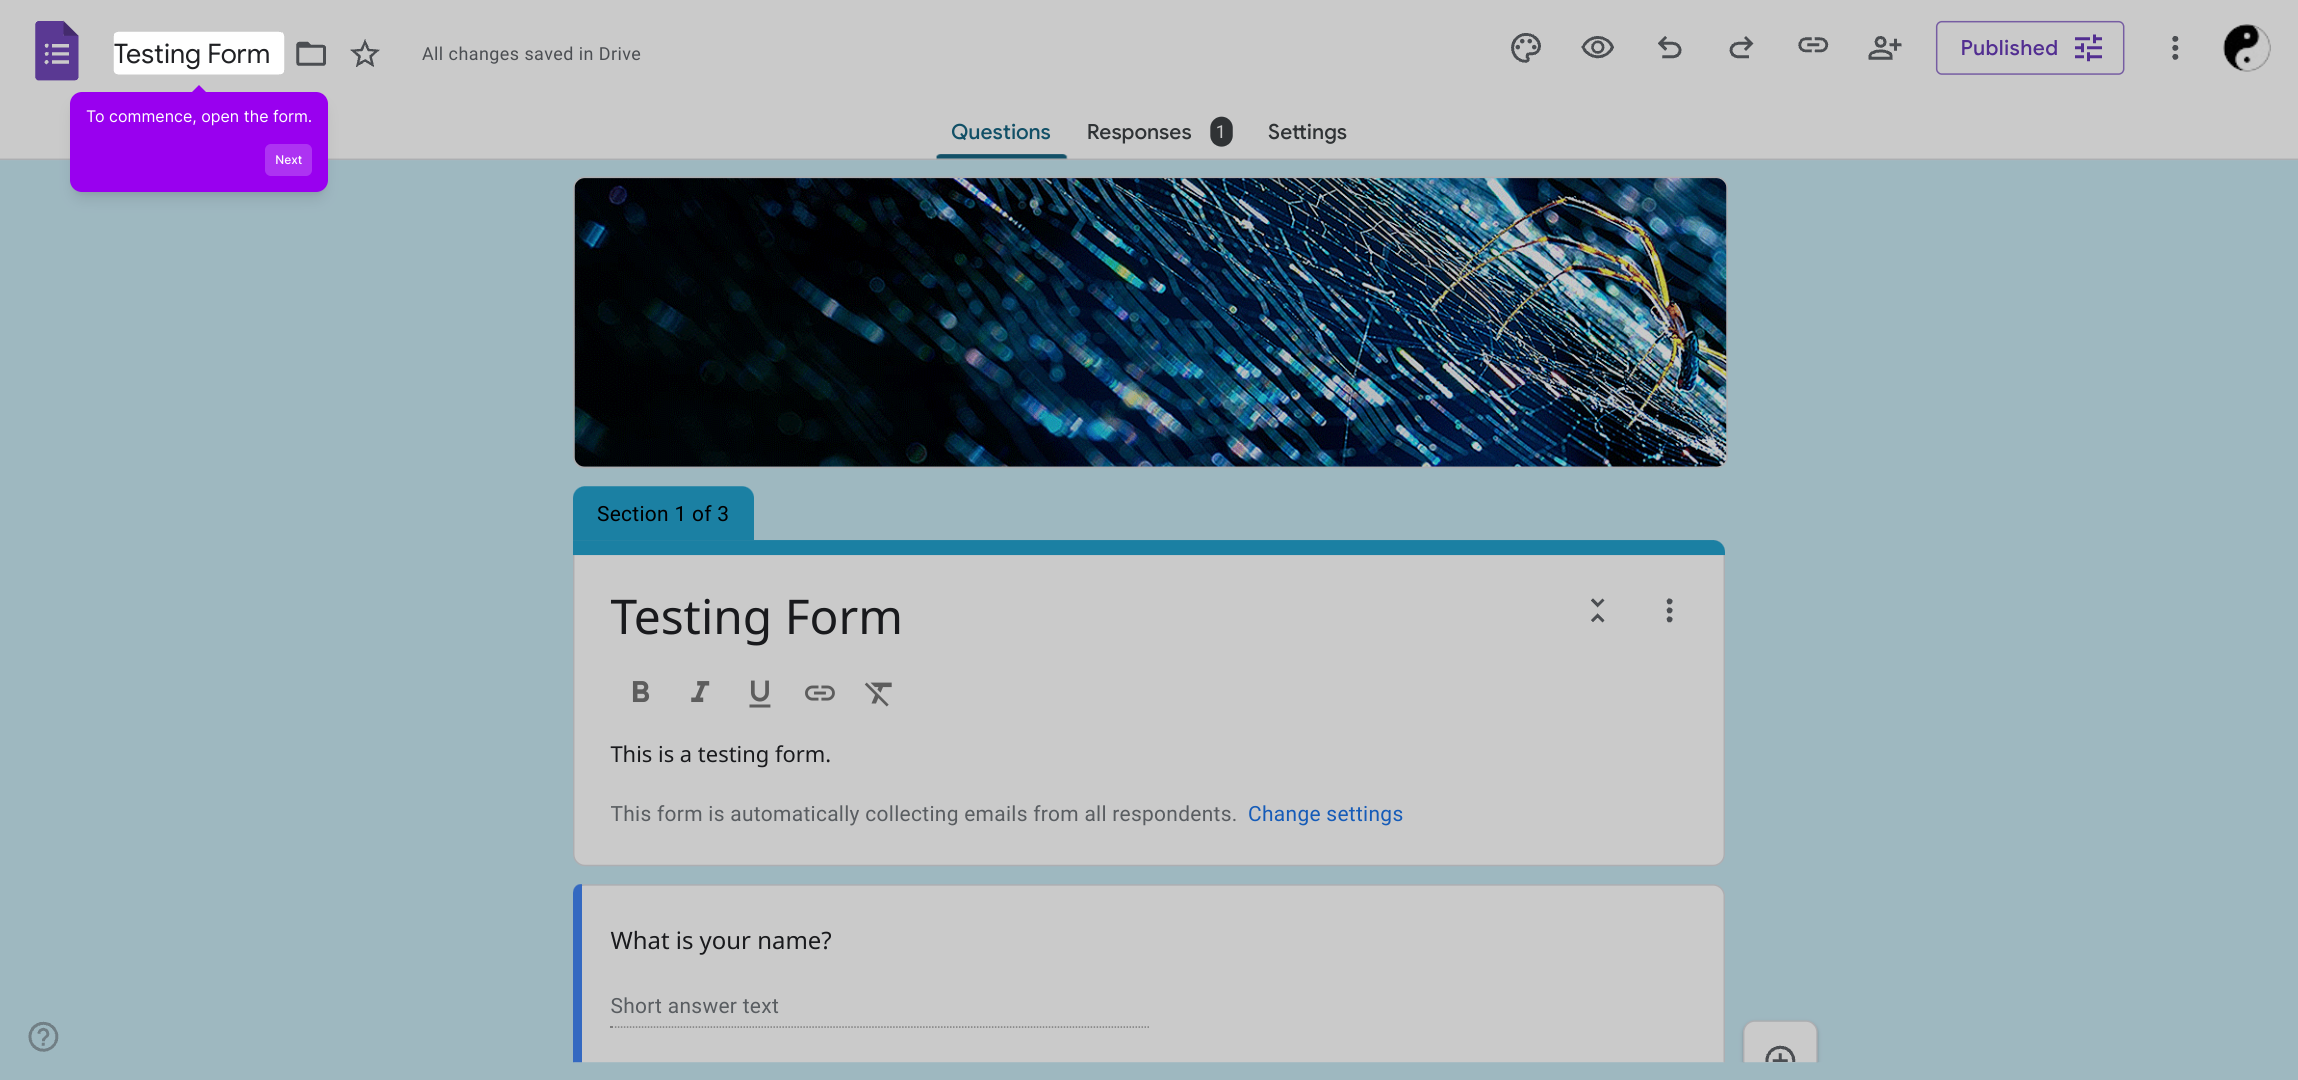The height and width of the screenshot is (1080, 2298).
Task: Switch to the Responses tab
Action: (x=1139, y=132)
